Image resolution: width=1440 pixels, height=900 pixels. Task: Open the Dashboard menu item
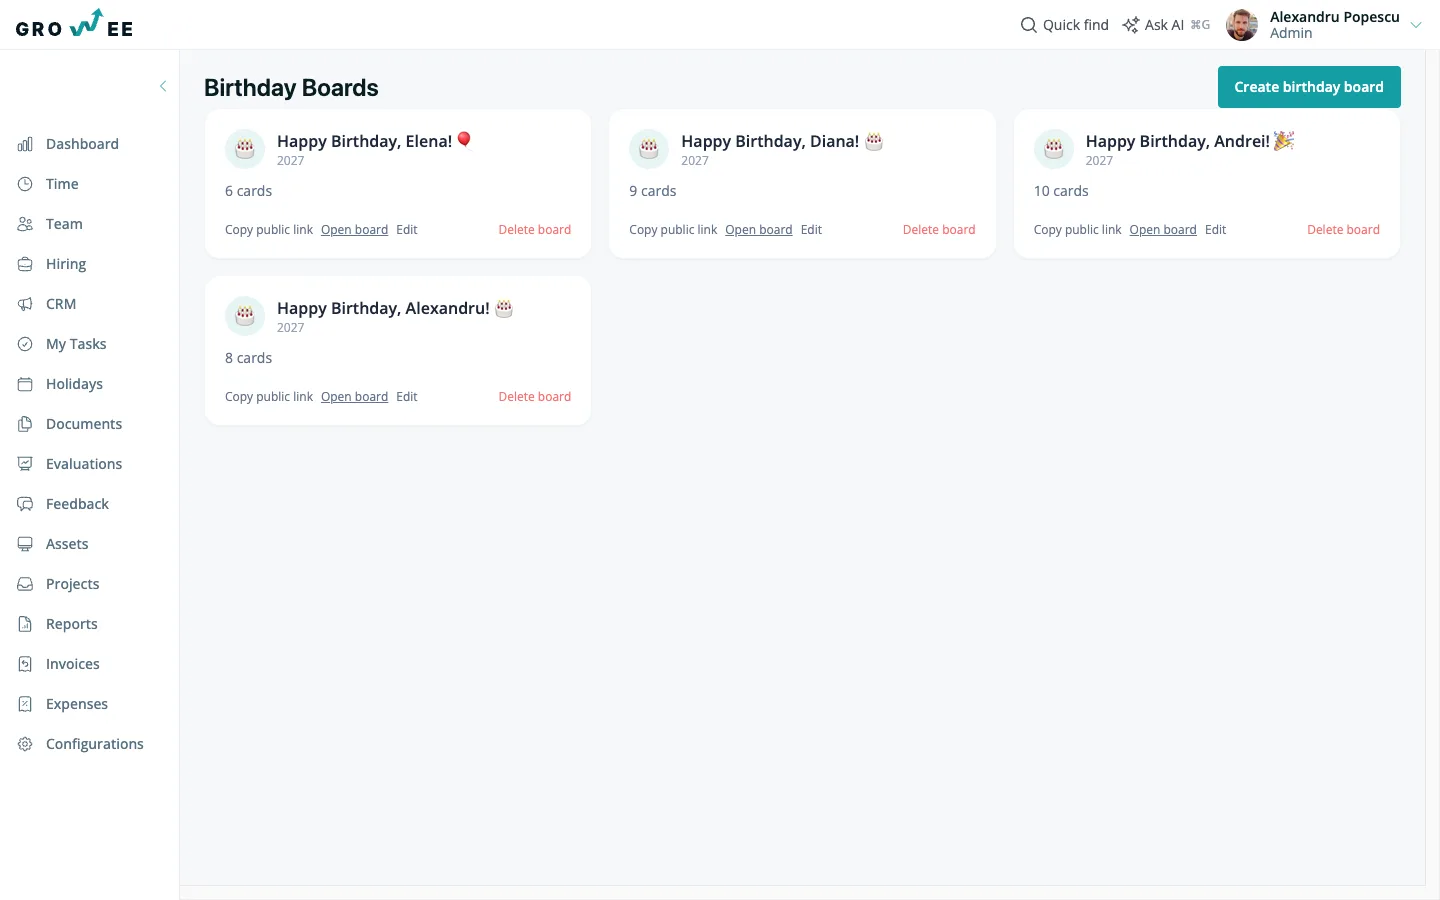coord(82,144)
